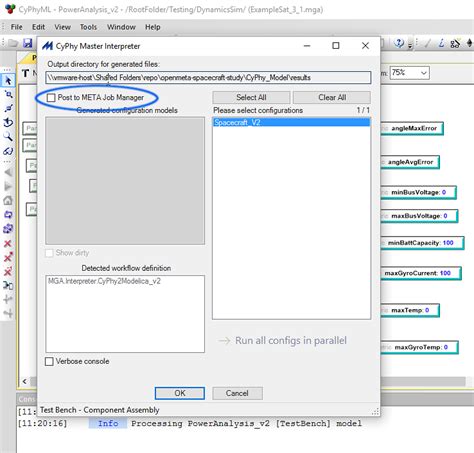Tick the Show dirty checkbox
This screenshot has height=453, width=474.
click(x=49, y=253)
